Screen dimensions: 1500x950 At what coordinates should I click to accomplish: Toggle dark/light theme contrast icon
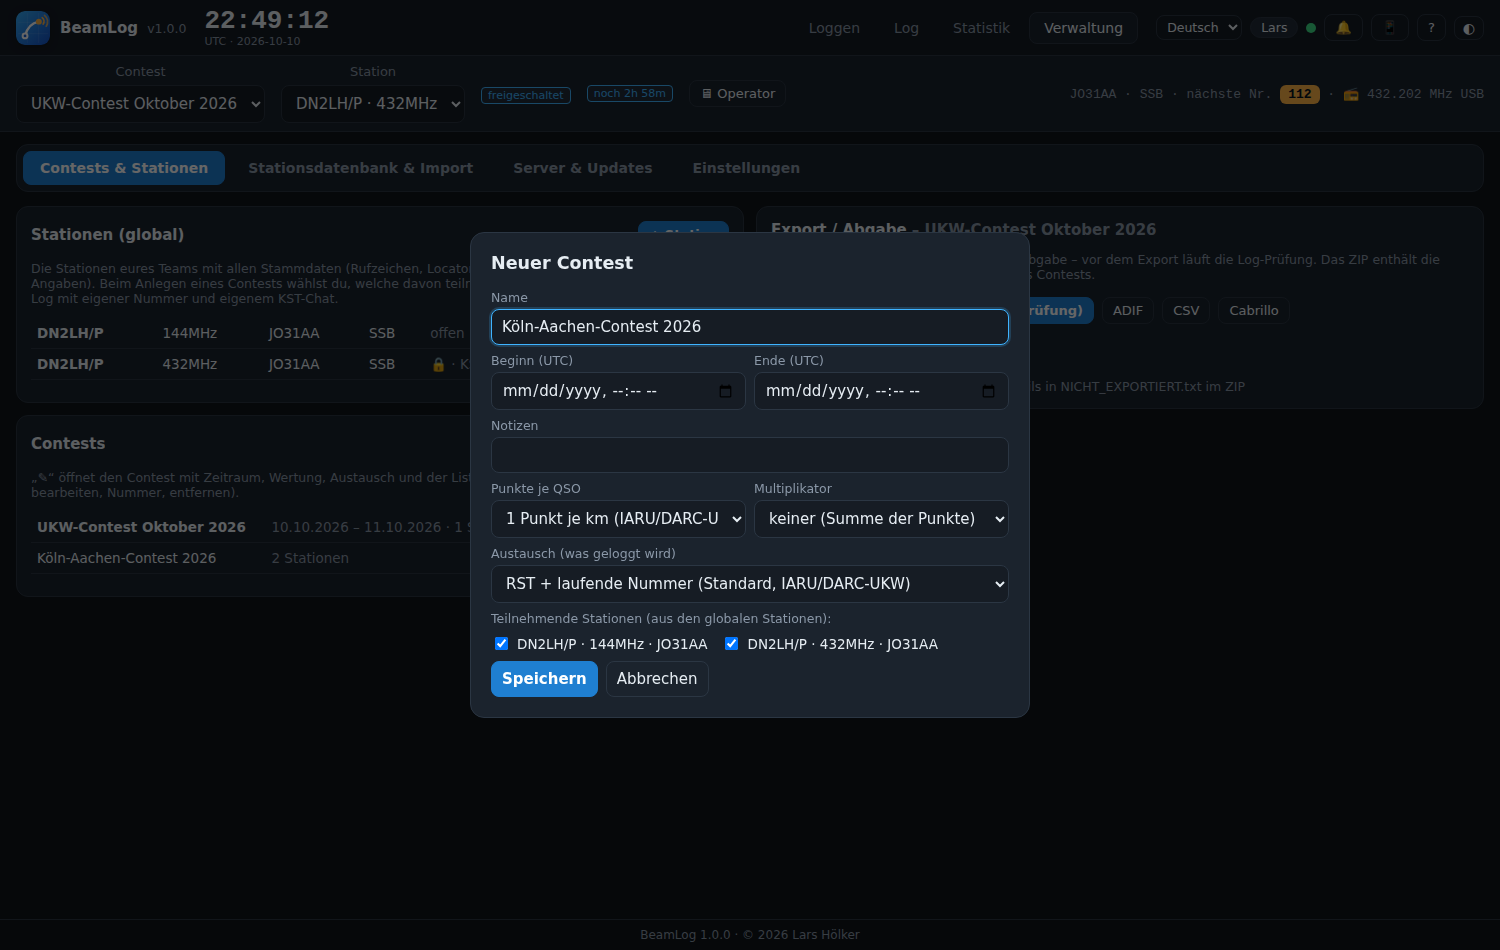[x=1469, y=28]
